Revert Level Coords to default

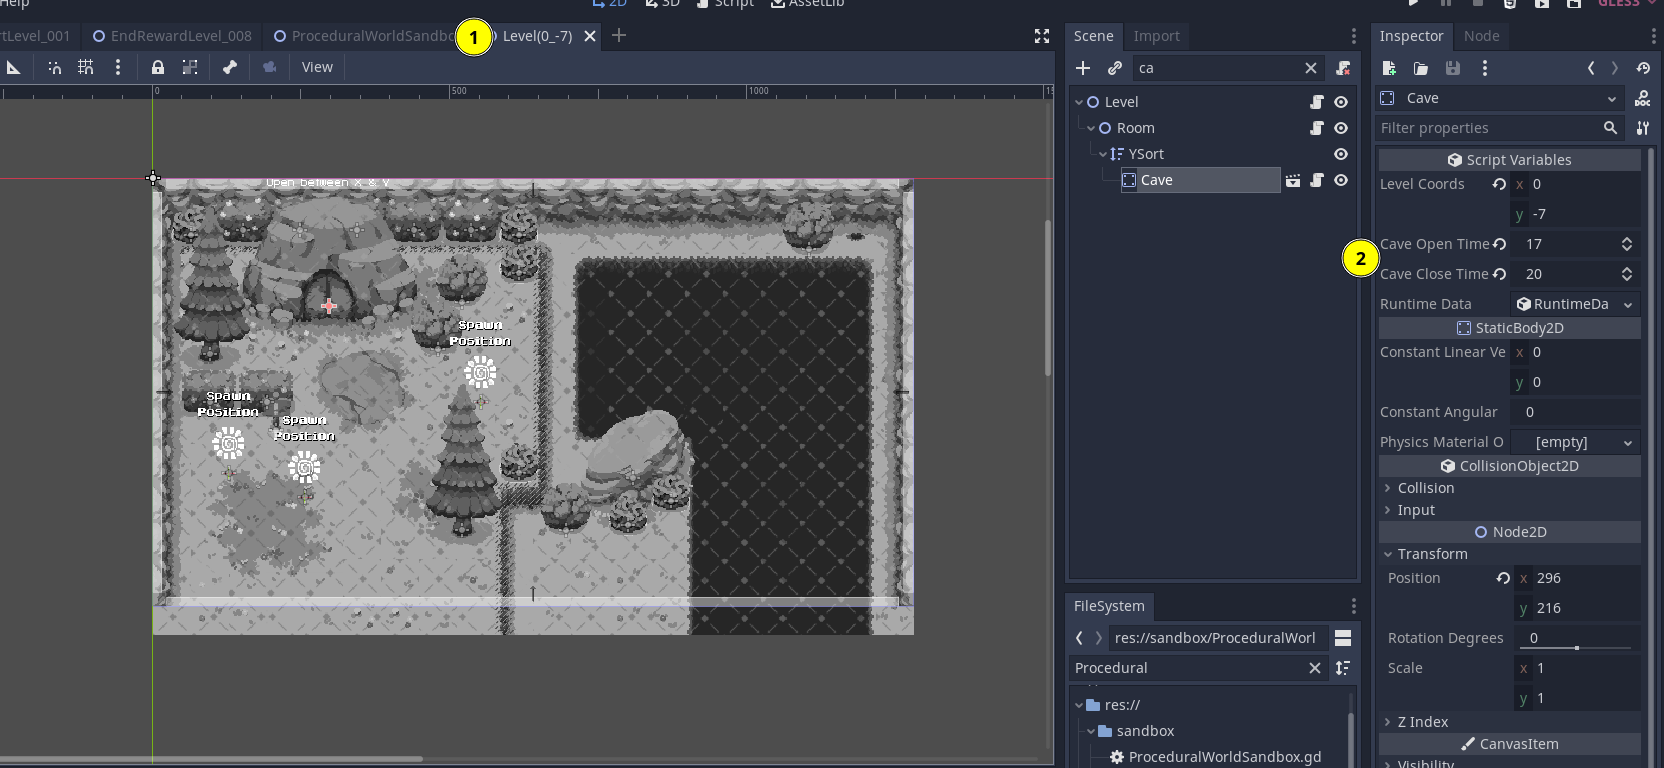(1499, 184)
